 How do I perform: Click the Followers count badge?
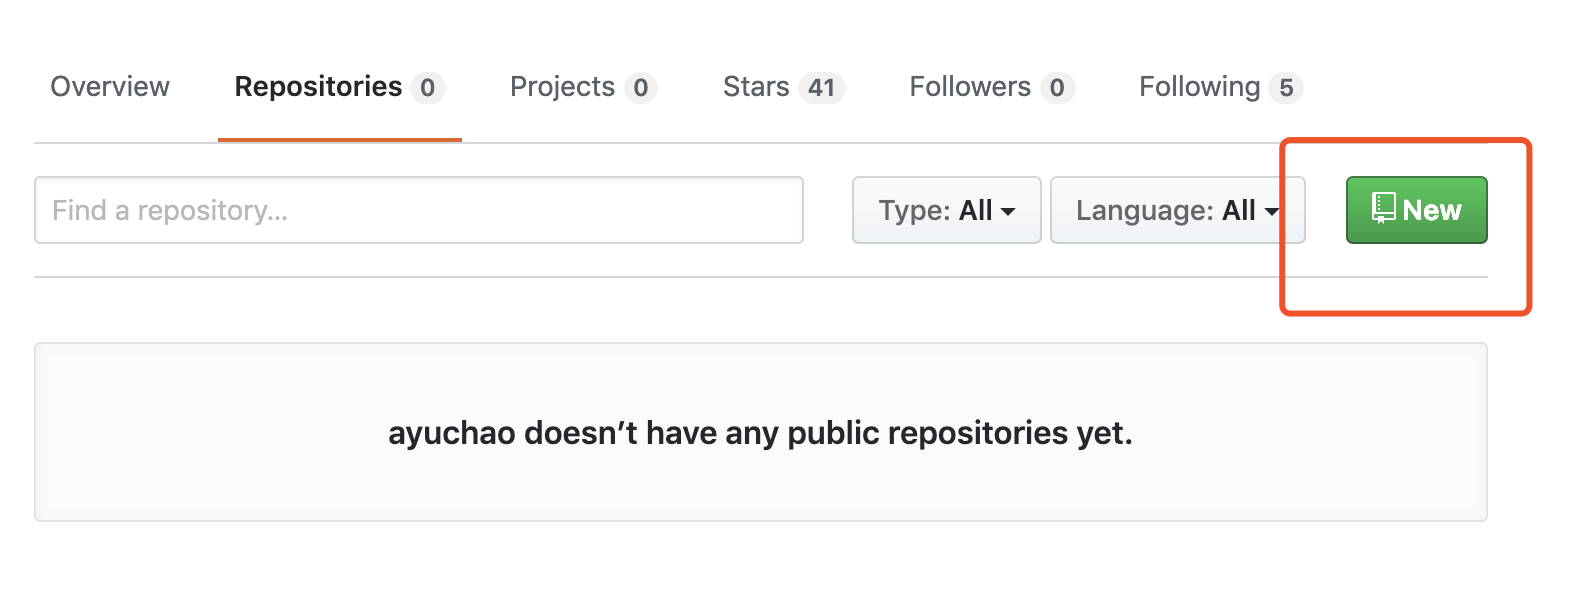pos(1057,88)
